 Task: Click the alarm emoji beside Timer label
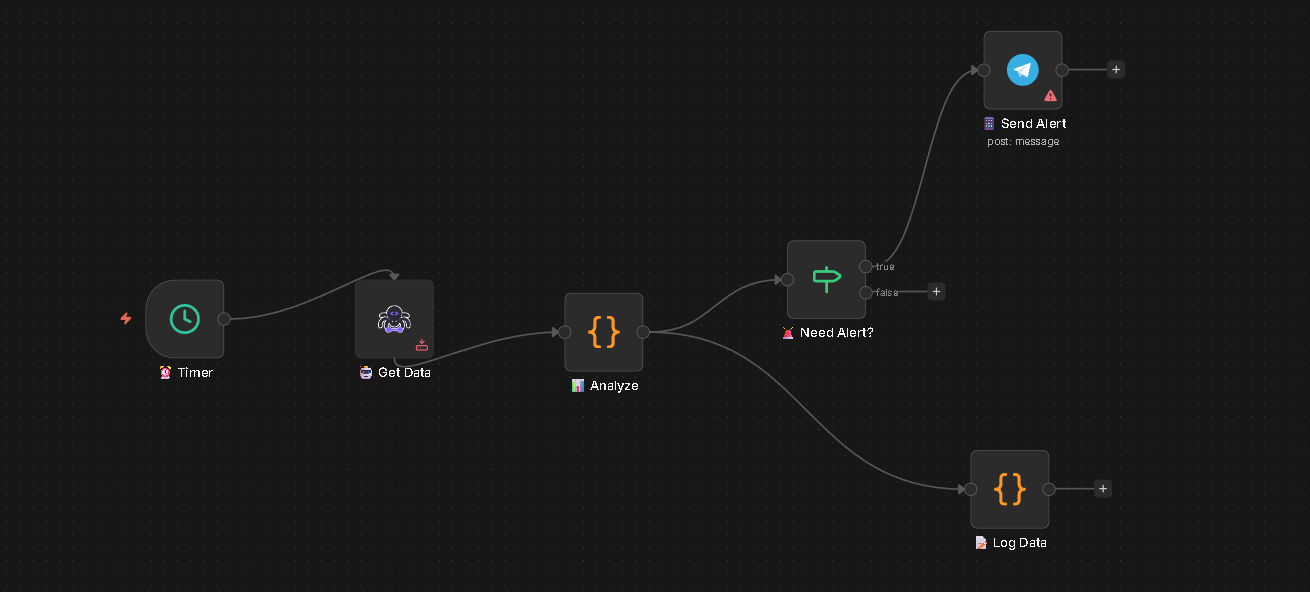pos(164,372)
